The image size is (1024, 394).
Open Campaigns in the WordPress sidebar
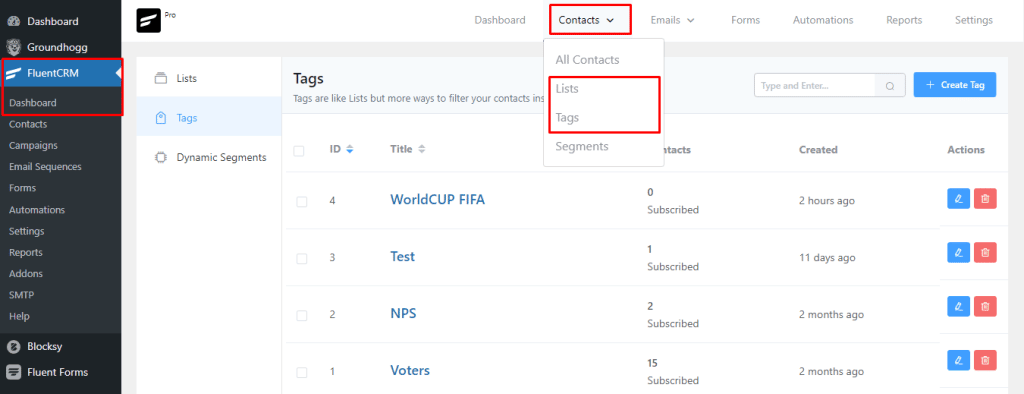coord(33,145)
